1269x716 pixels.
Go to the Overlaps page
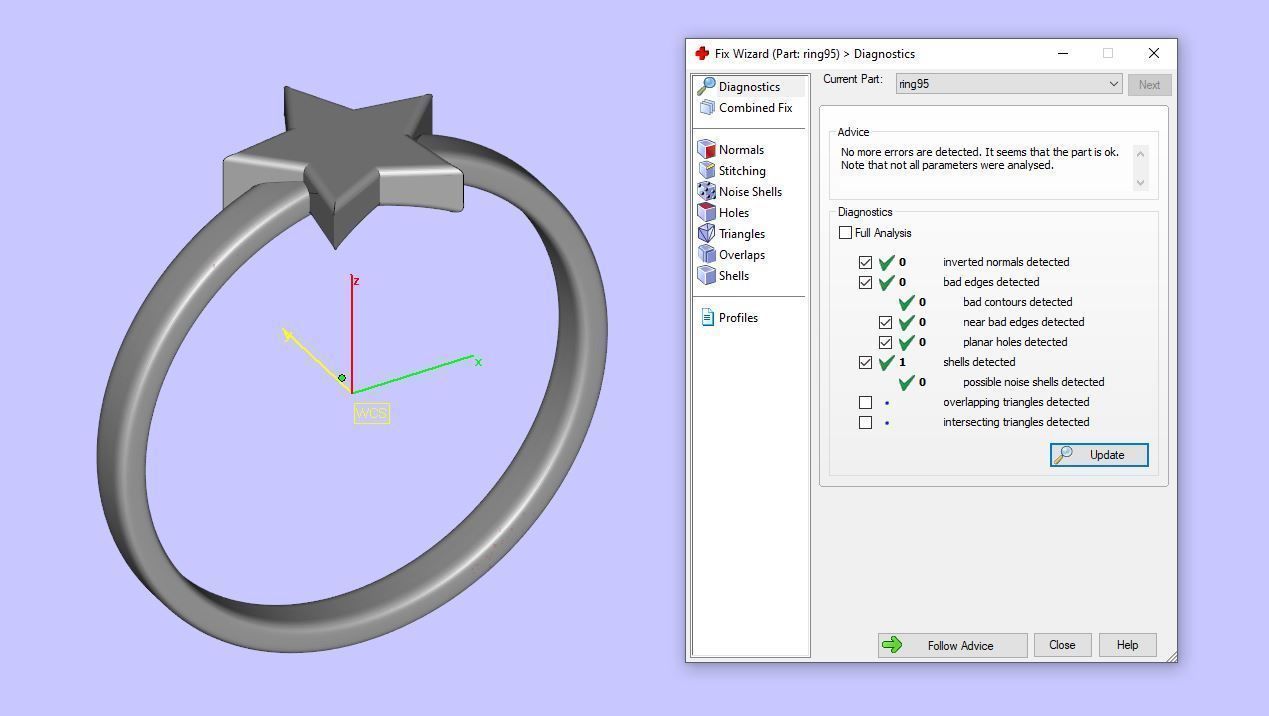pos(742,255)
